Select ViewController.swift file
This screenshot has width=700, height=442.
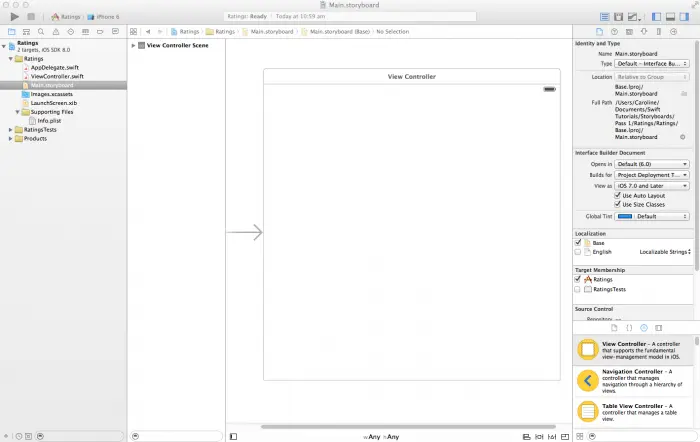pos(57,76)
